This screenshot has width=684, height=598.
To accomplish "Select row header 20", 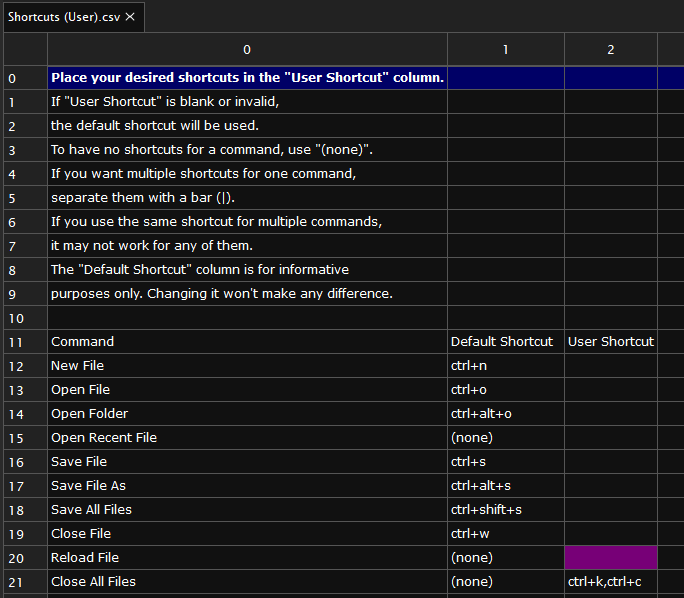I will click(x=25, y=557).
